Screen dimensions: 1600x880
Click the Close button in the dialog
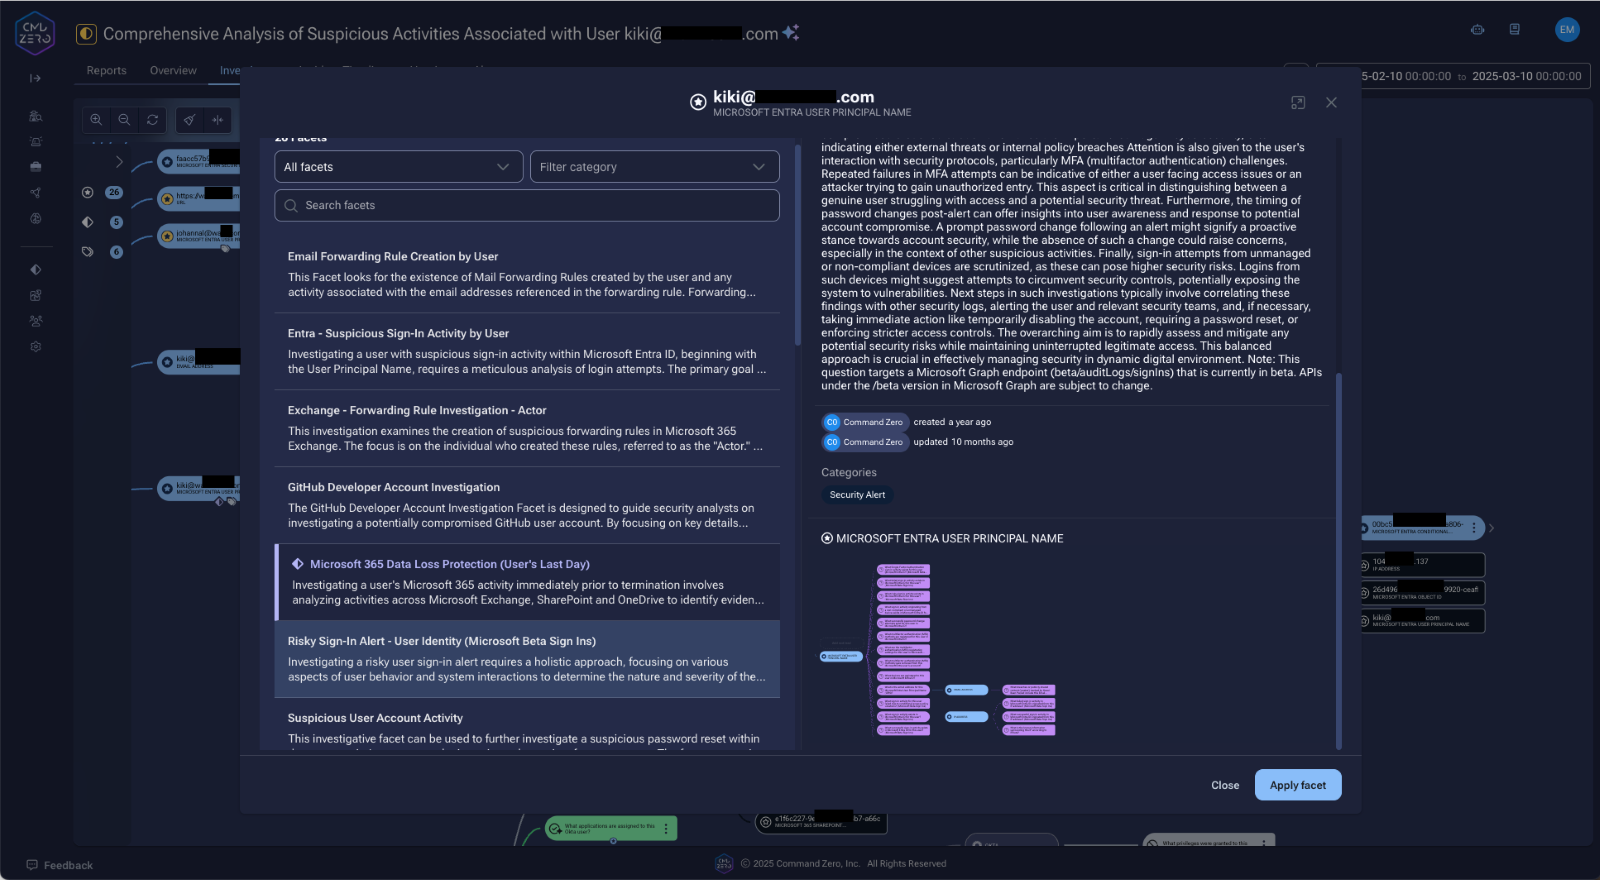coord(1225,786)
